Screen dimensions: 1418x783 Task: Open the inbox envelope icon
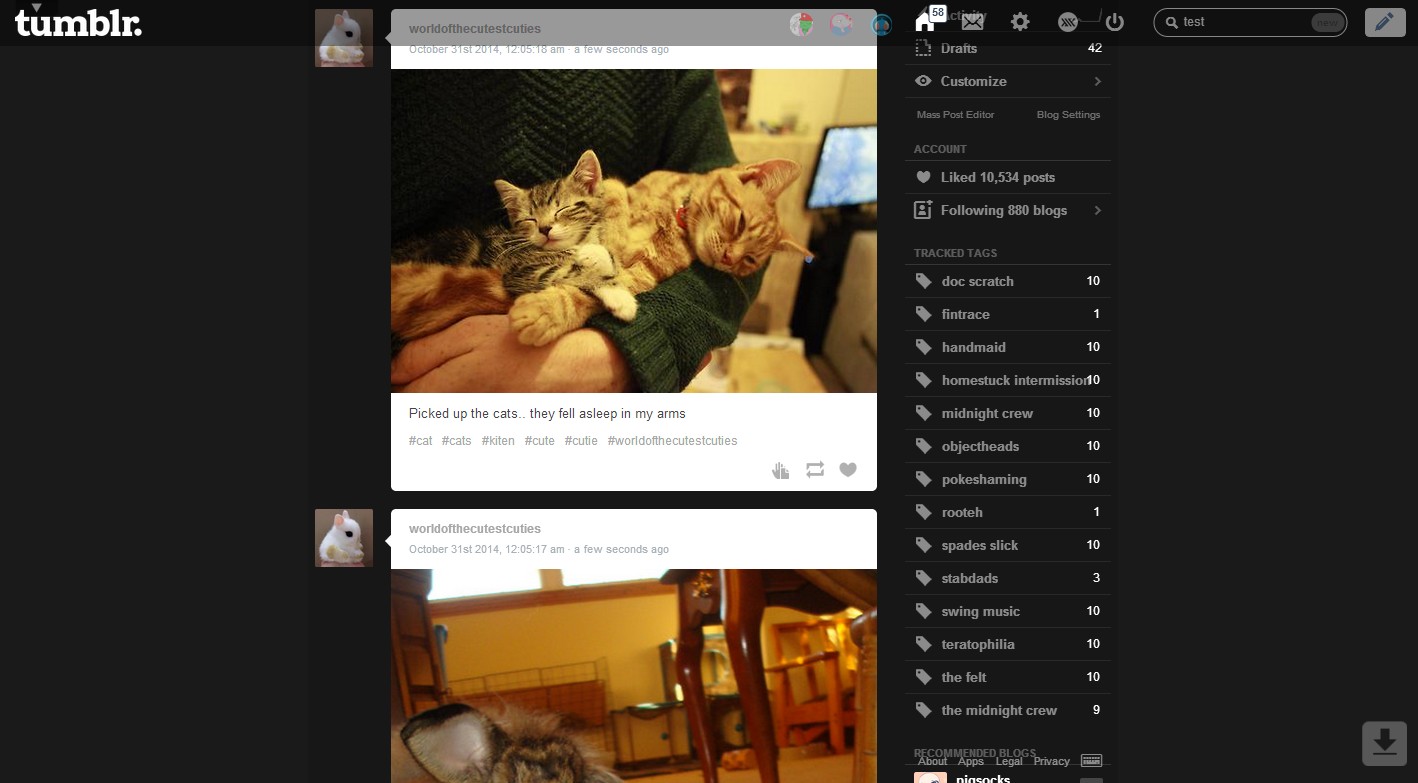(x=972, y=22)
